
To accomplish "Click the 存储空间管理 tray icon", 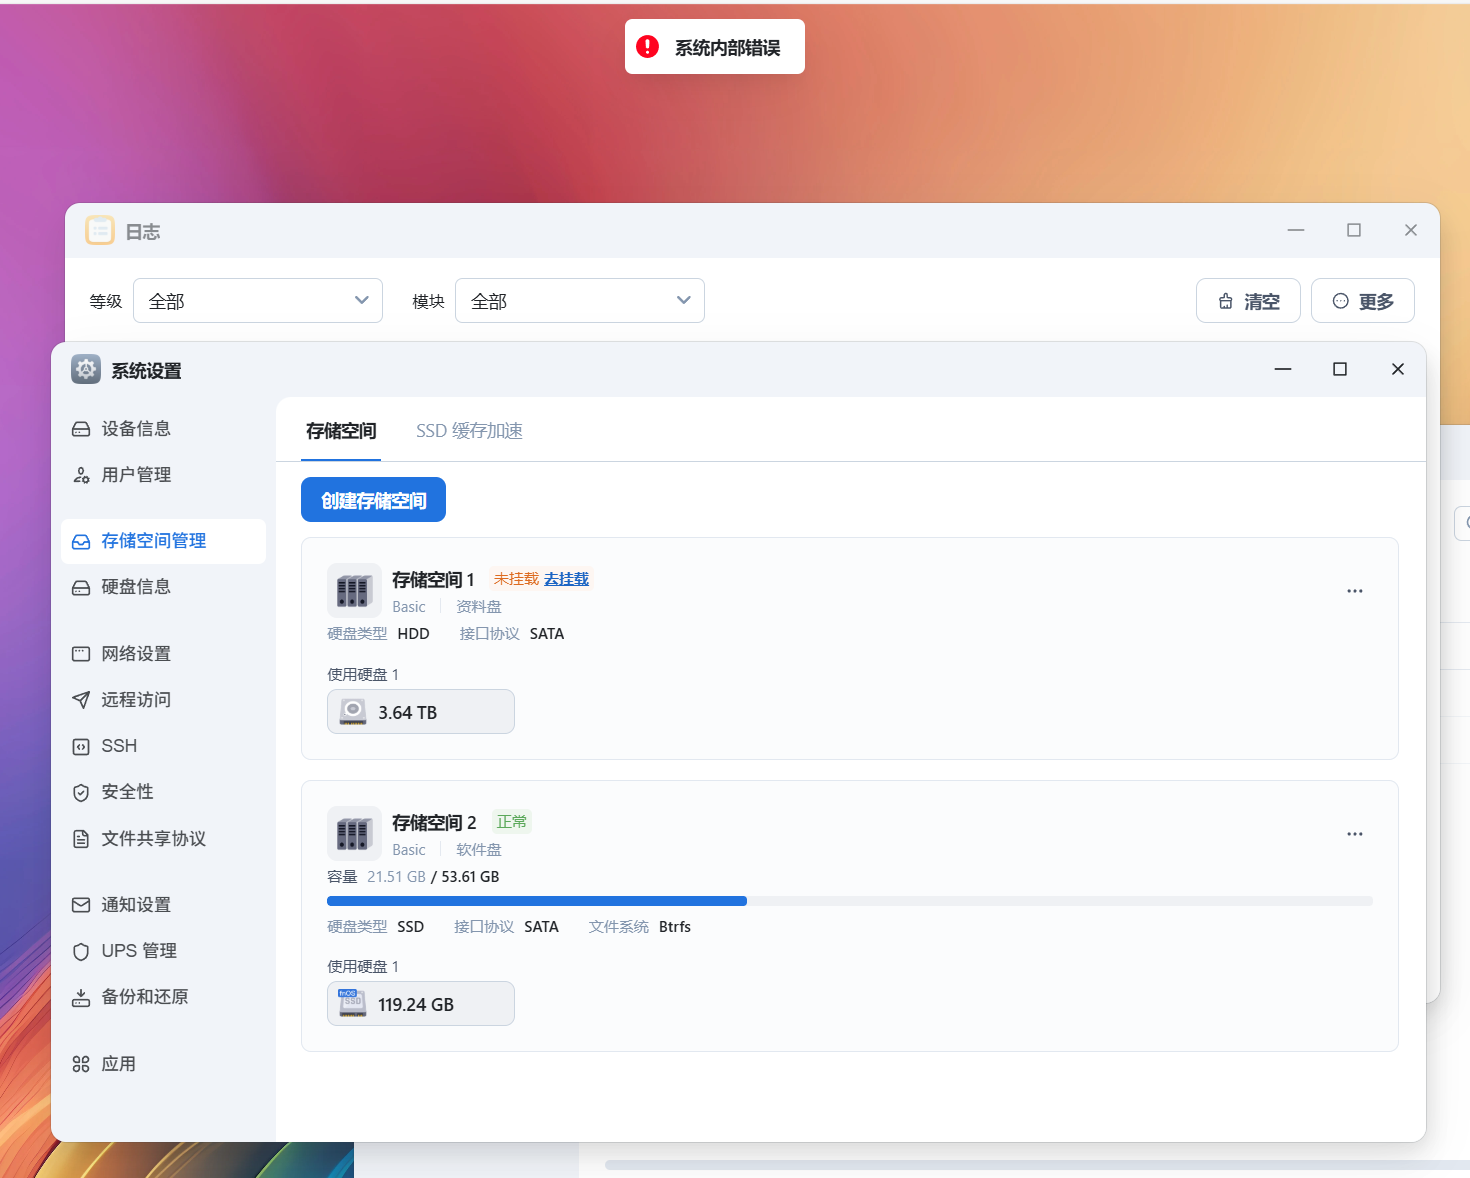I will (81, 541).
